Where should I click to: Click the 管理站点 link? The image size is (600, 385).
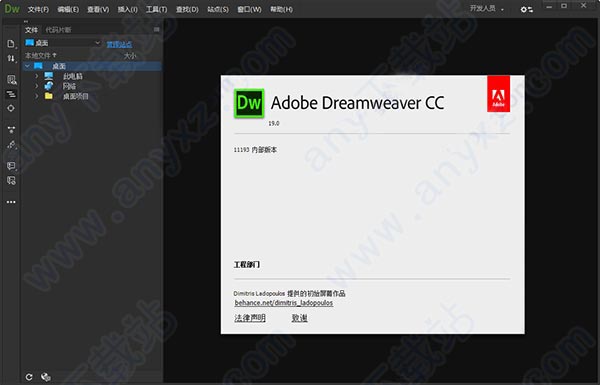tap(119, 44)
